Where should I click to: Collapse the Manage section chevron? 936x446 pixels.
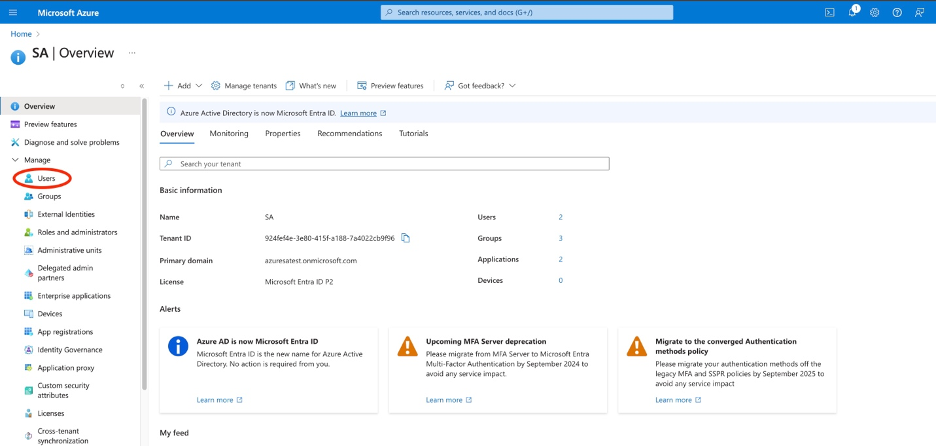pyautogui.click(x=16, y=160)
